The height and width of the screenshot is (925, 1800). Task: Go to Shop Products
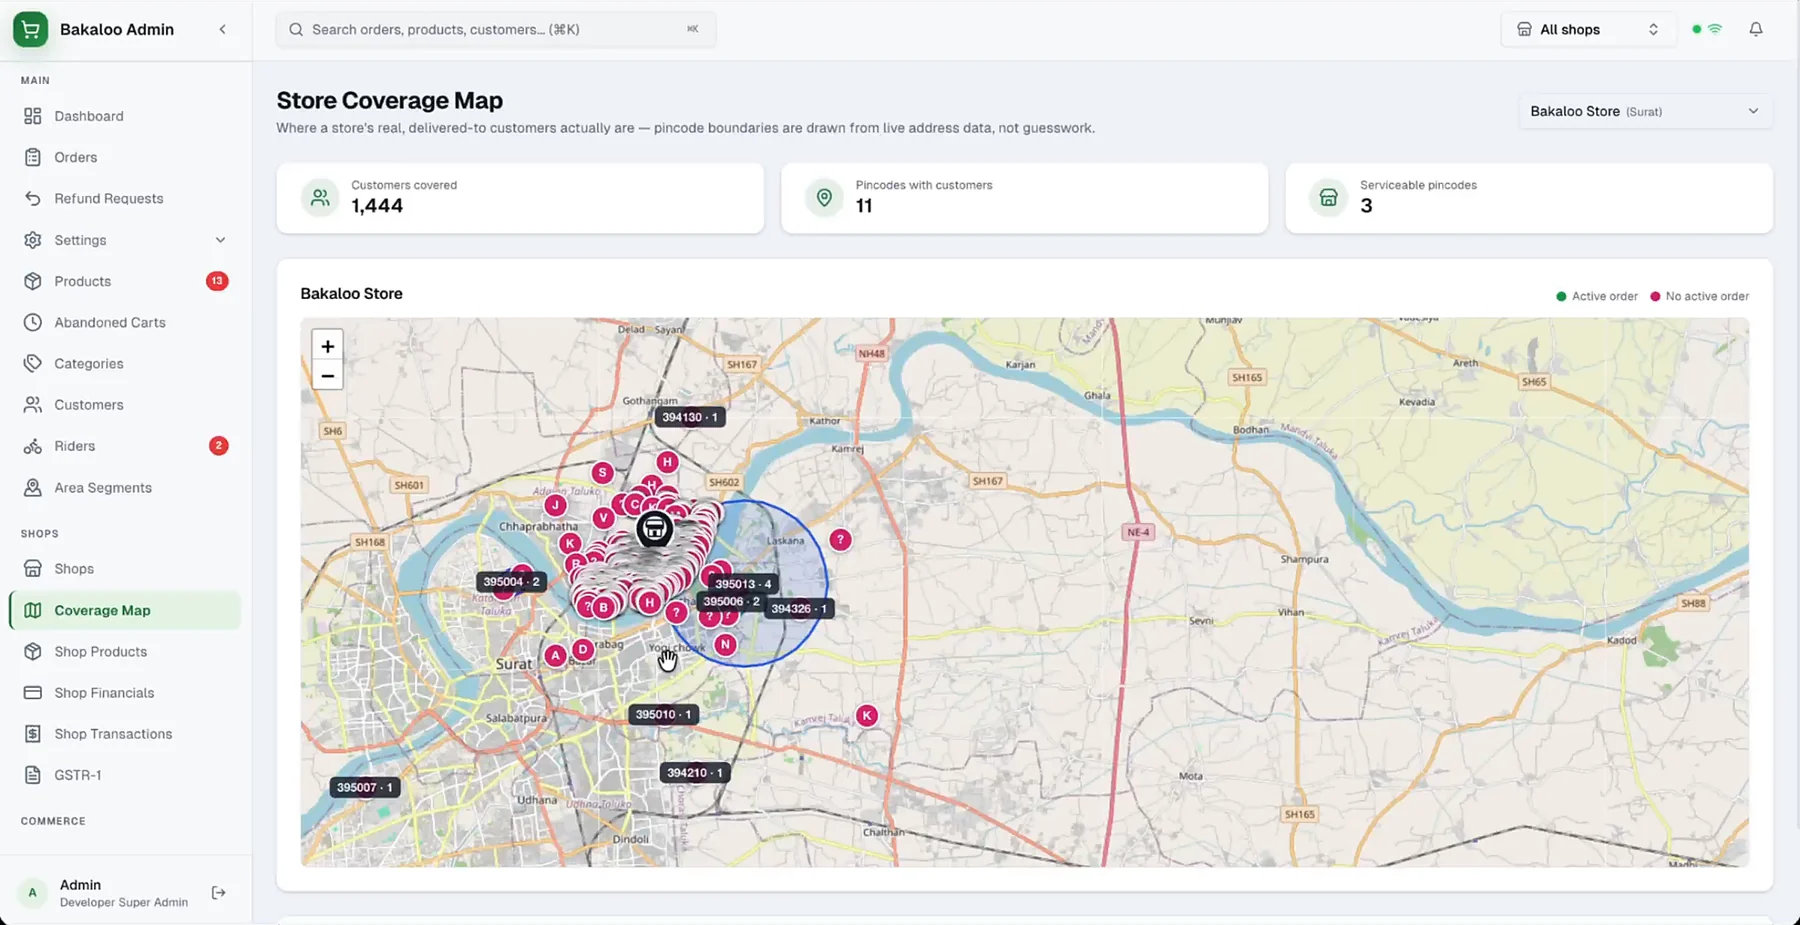[x=125, y=652]
